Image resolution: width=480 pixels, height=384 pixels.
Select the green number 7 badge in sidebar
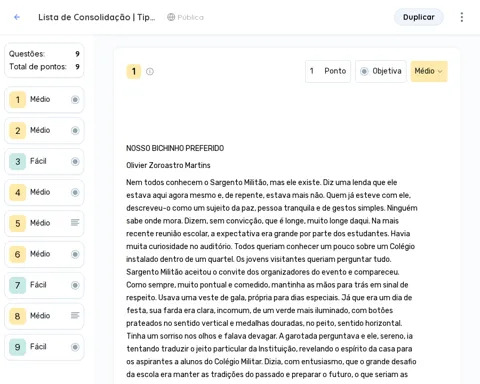[18, 285]
